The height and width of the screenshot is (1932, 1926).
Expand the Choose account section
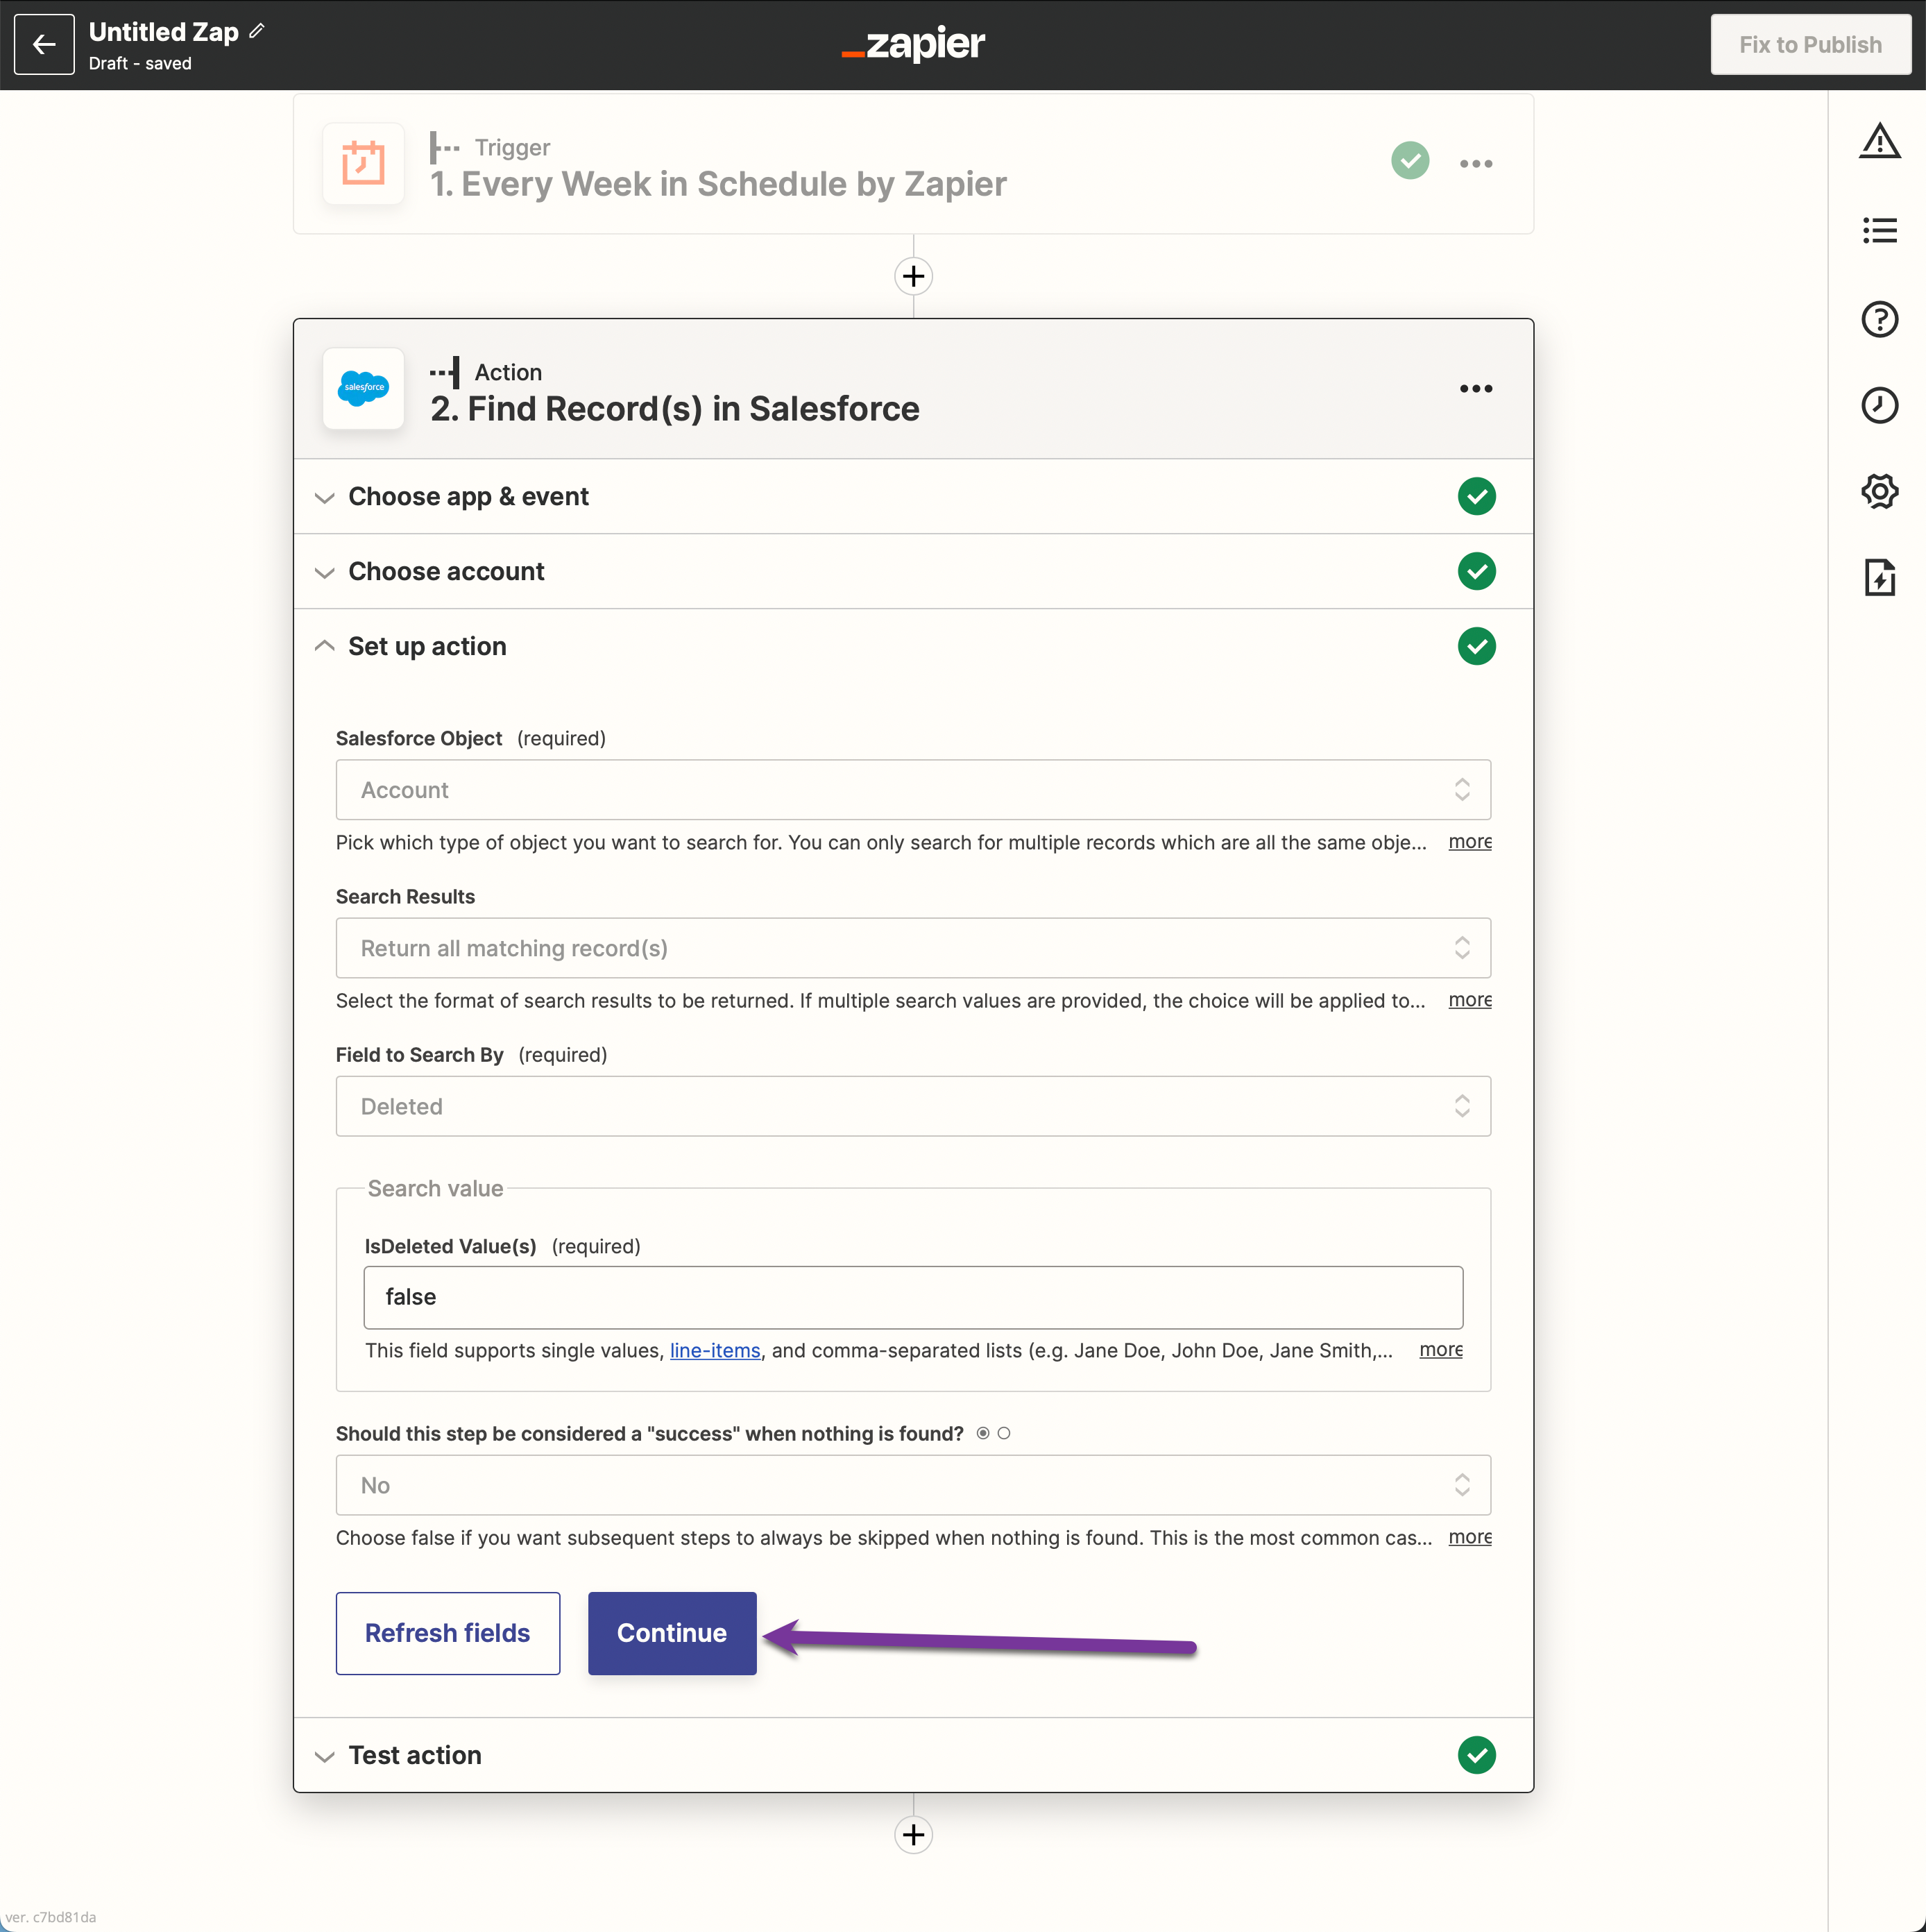pos(913,571)
